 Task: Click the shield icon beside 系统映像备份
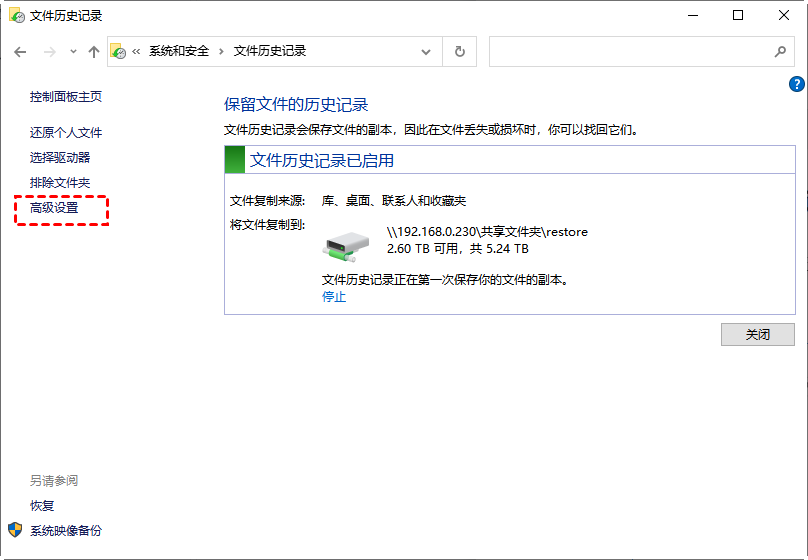click(x=15, y=530)
